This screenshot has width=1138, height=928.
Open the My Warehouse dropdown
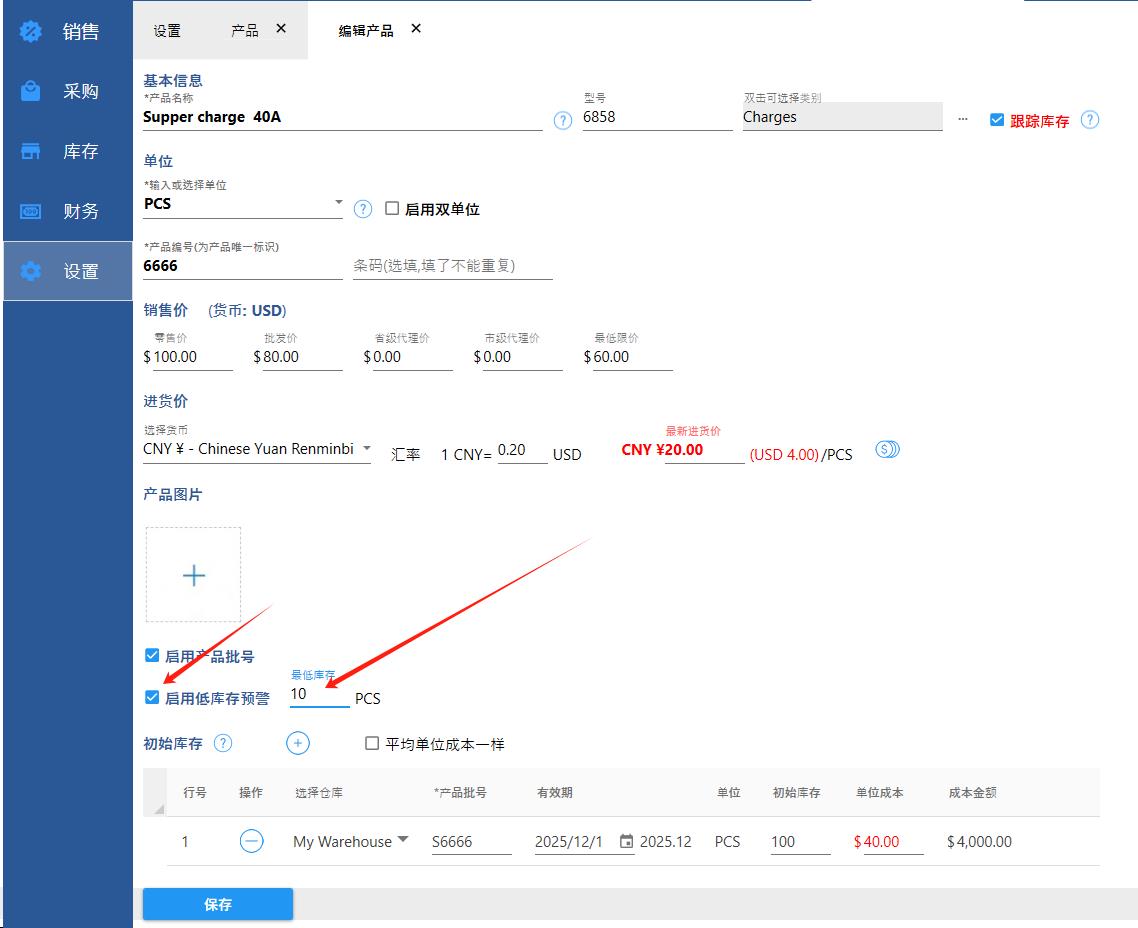[x=403, y=840]
